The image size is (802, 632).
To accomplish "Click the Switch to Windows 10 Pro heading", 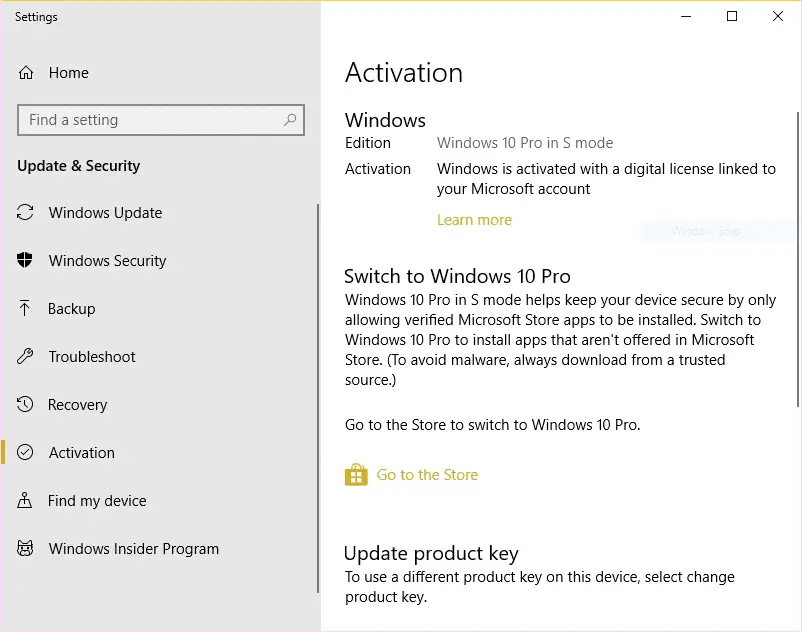I will (x=457, y=276).
